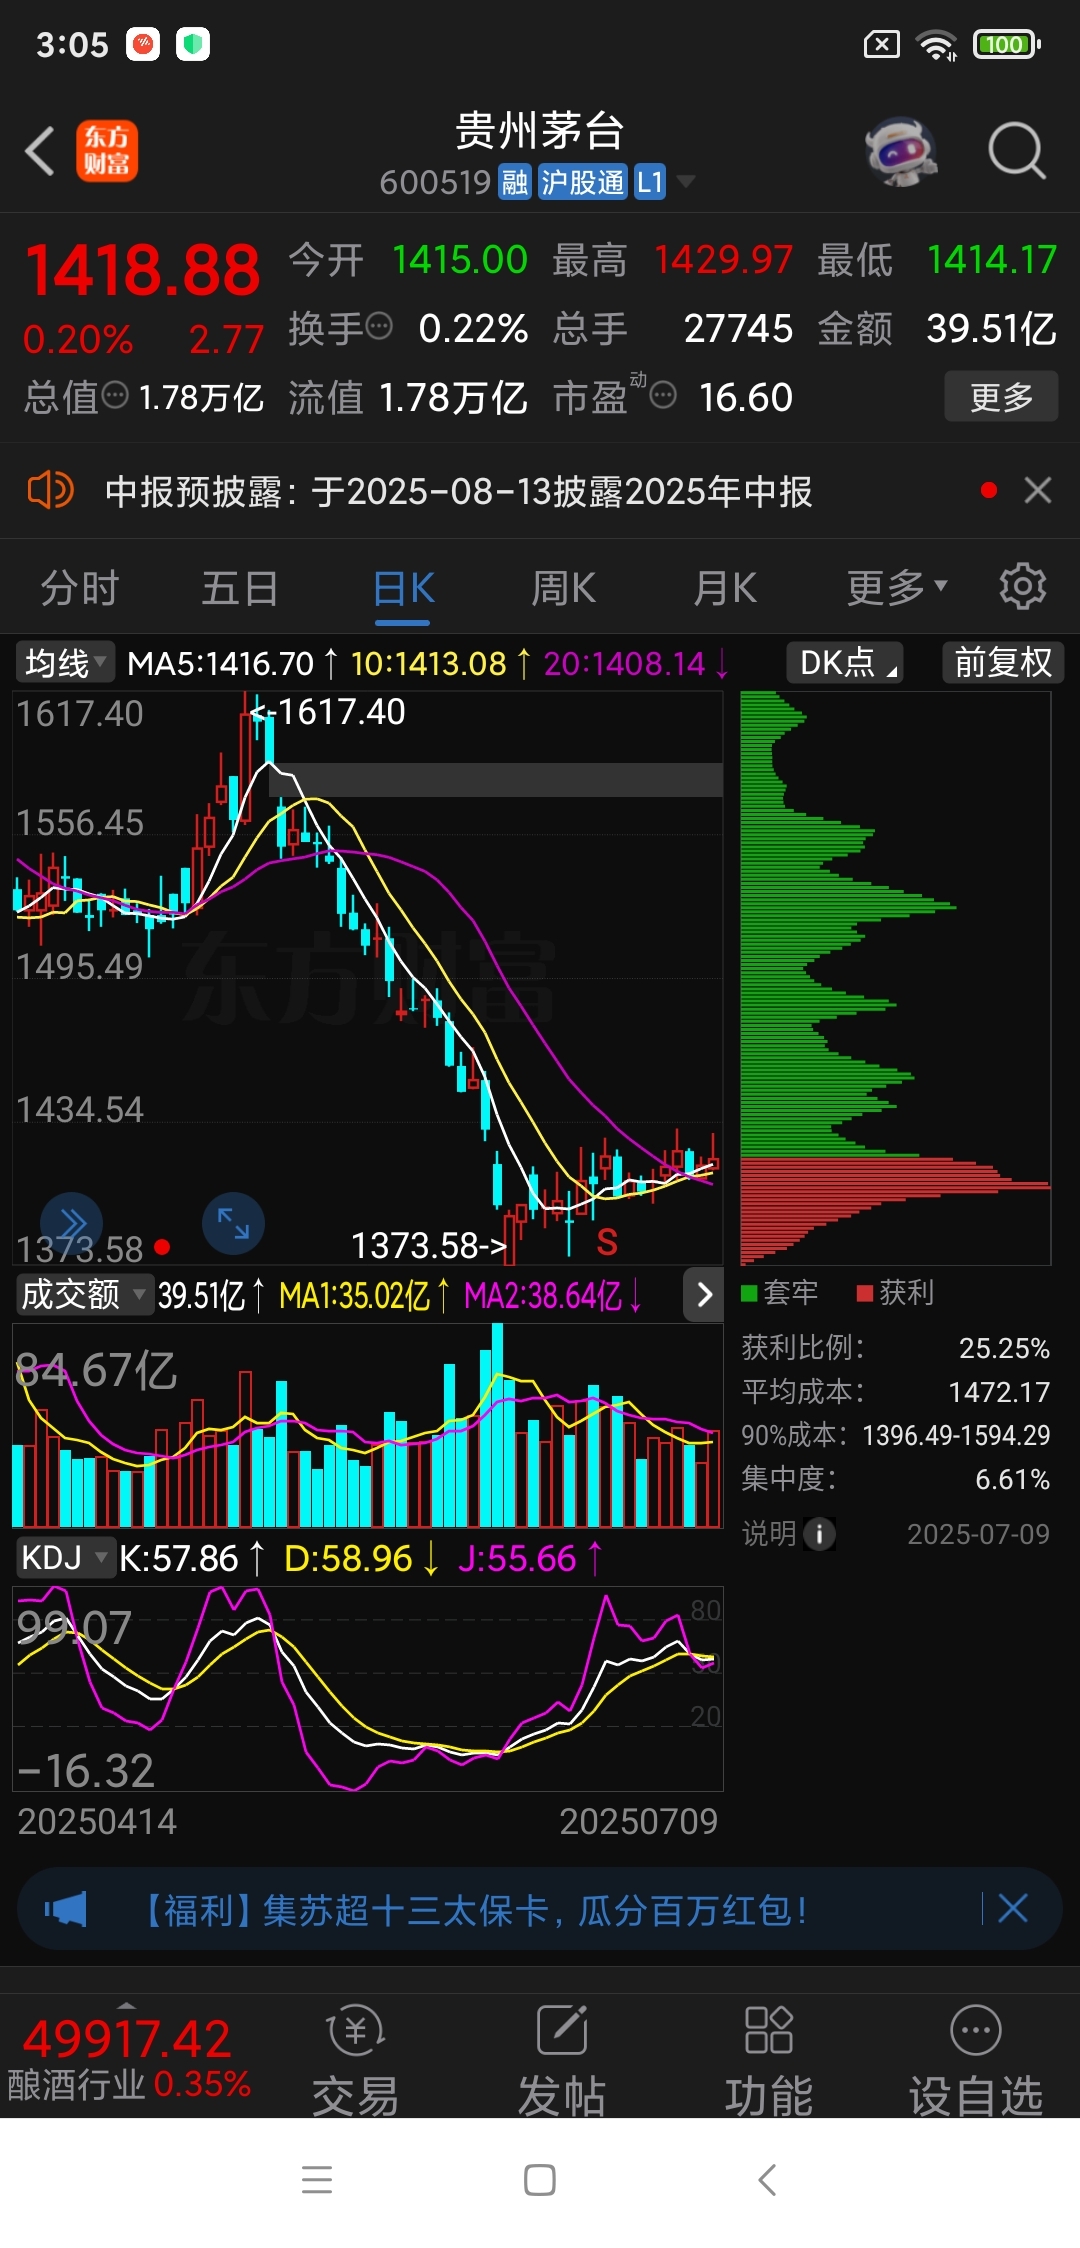Switch to 周K chart tab

563,588
